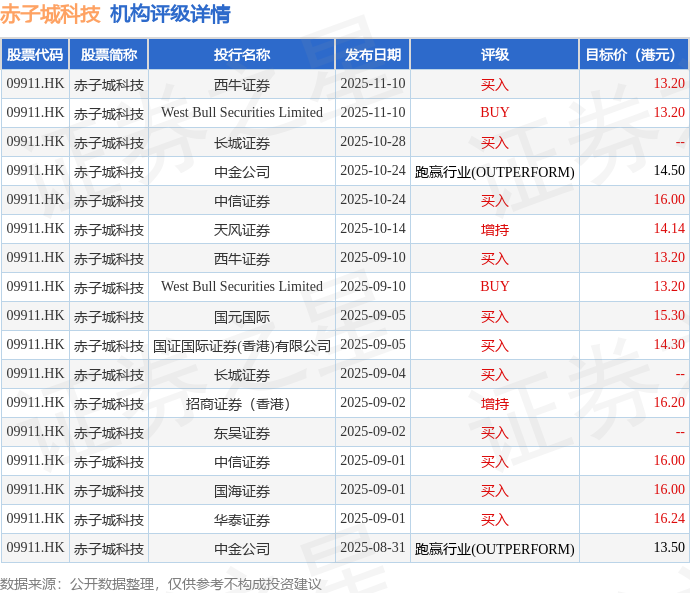
Task: Click the 买入 rating for 国元国际
Action: click(495, 317)
